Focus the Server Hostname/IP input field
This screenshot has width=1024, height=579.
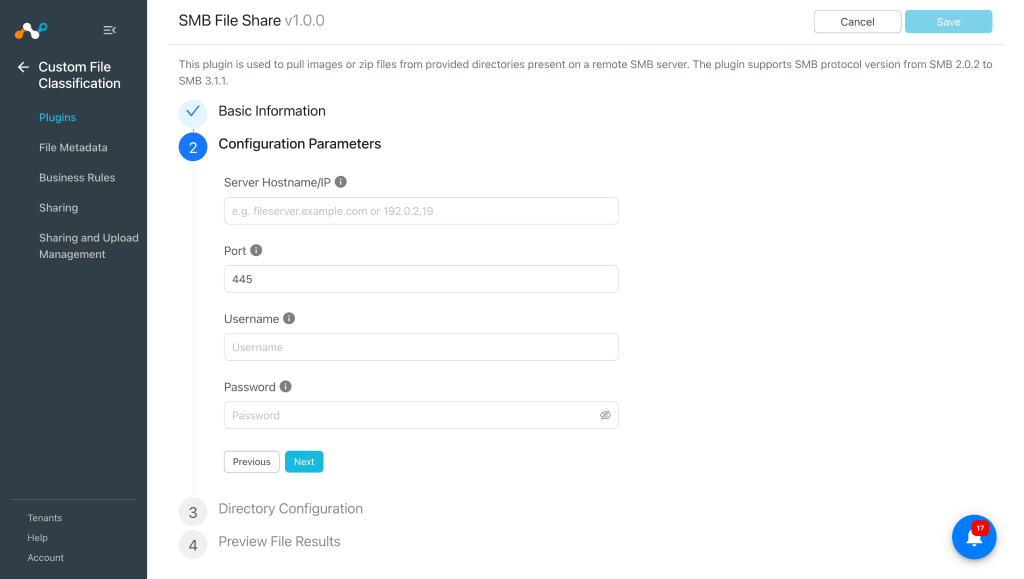tap(421, 211)
